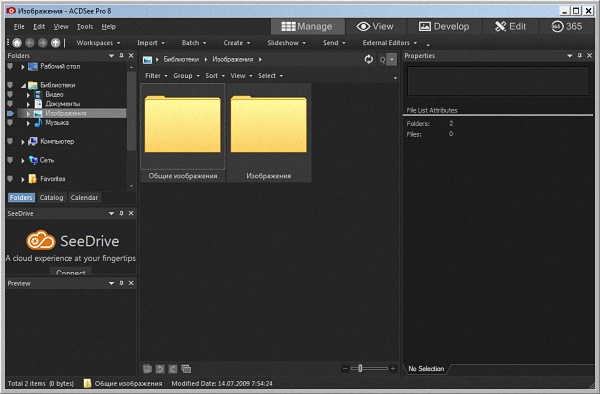The image size is (600, 394).
Task: Toggle Easy-Select marker for Музыка
Action: pyautogui.click(x=10, y=122)
